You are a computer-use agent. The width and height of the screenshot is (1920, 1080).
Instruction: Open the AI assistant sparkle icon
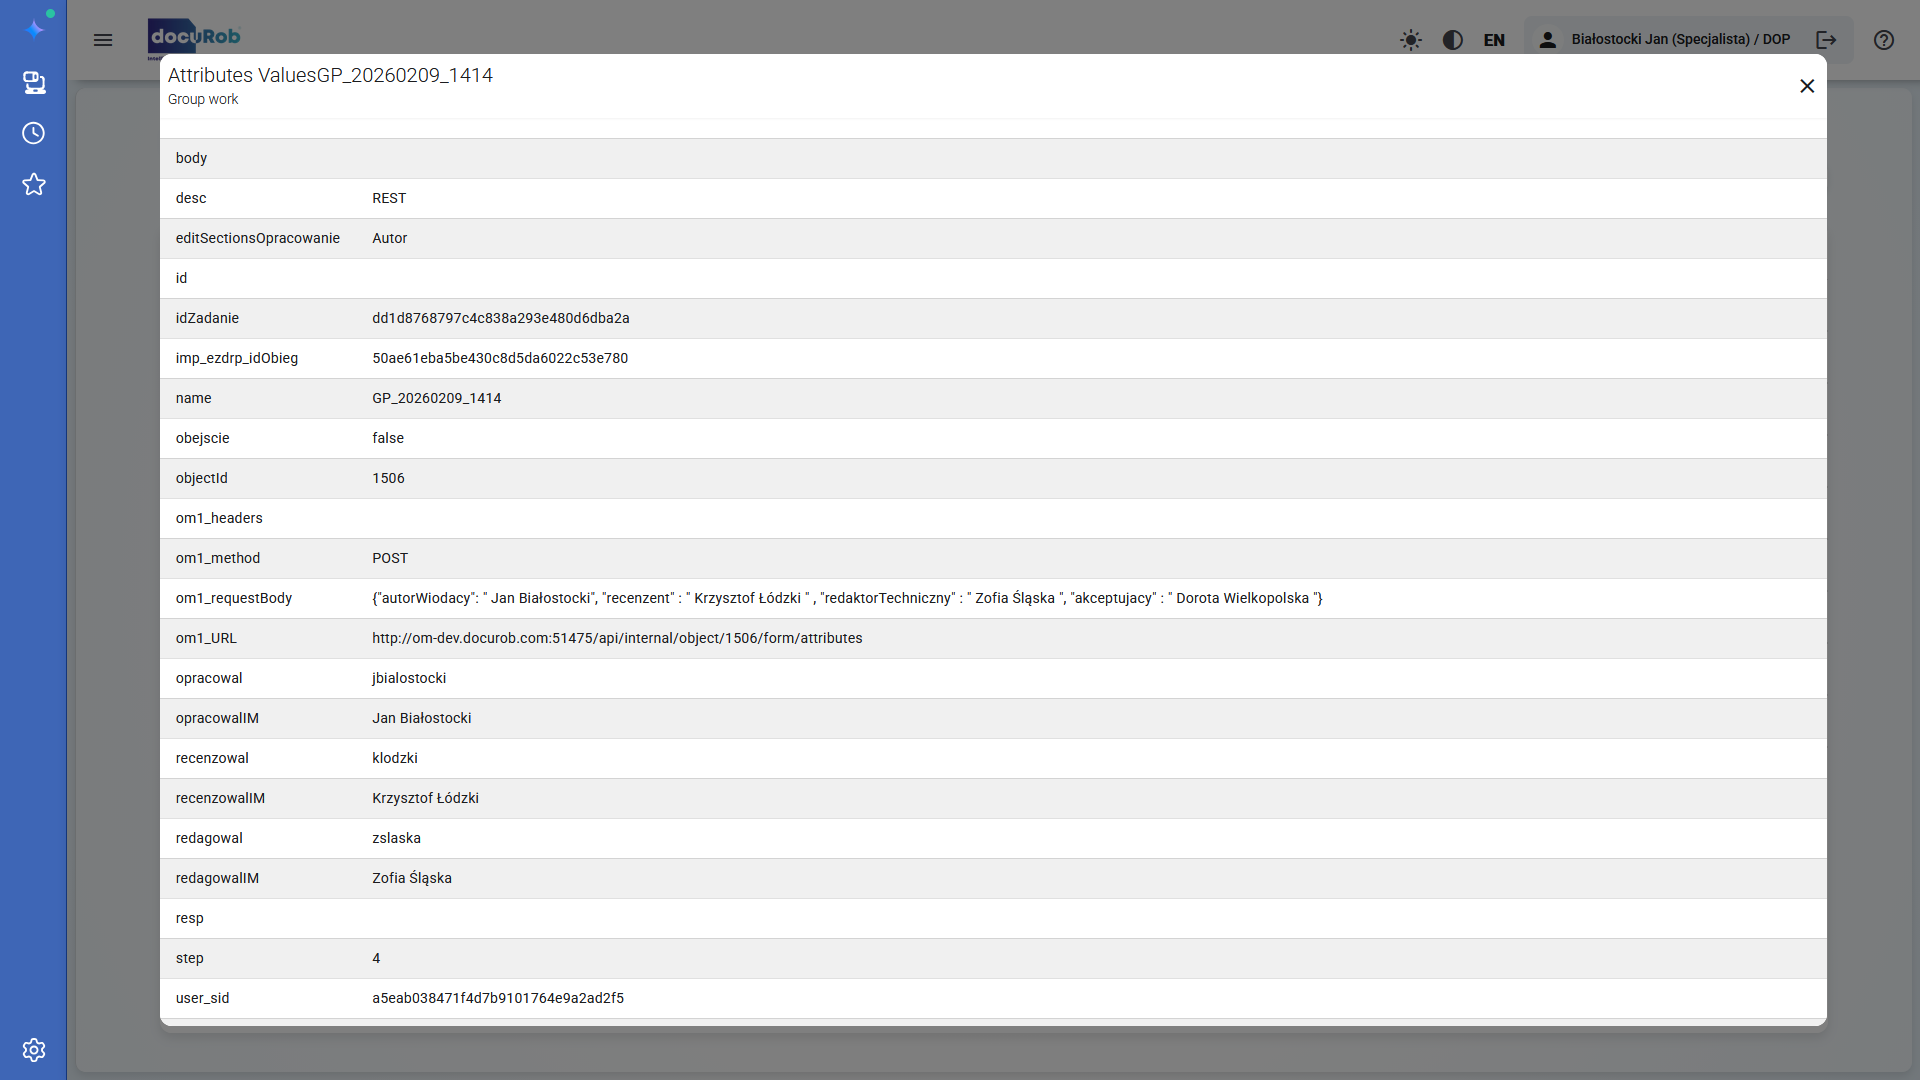[x=34, y=28]
